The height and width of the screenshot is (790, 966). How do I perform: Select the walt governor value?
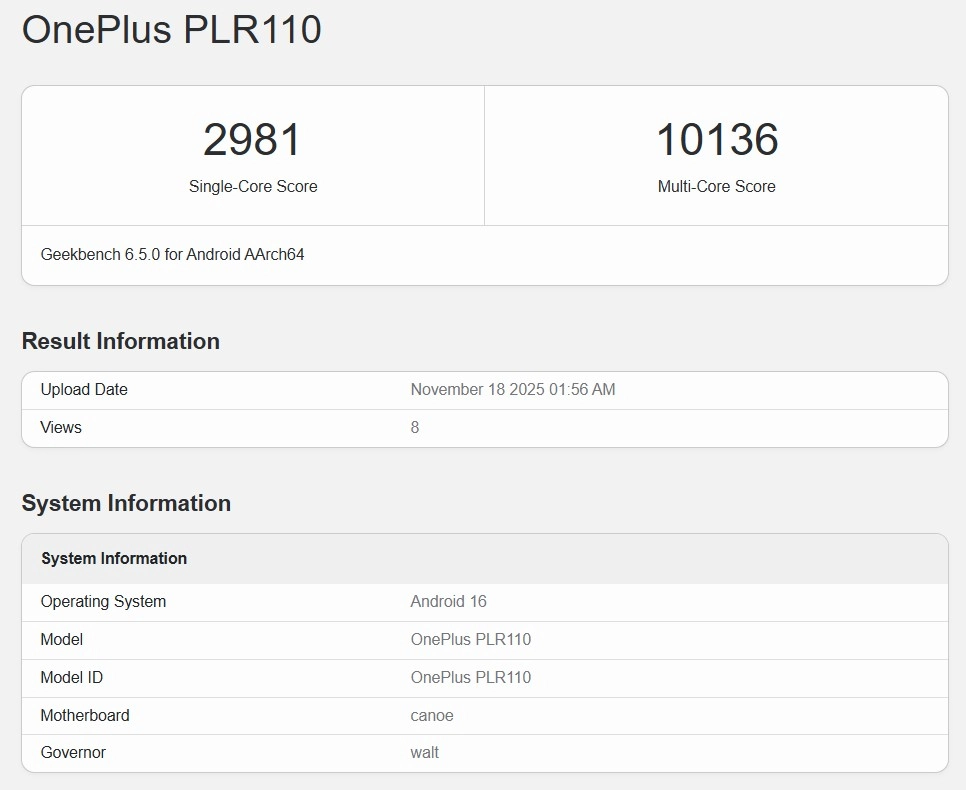tap(424, 753)
